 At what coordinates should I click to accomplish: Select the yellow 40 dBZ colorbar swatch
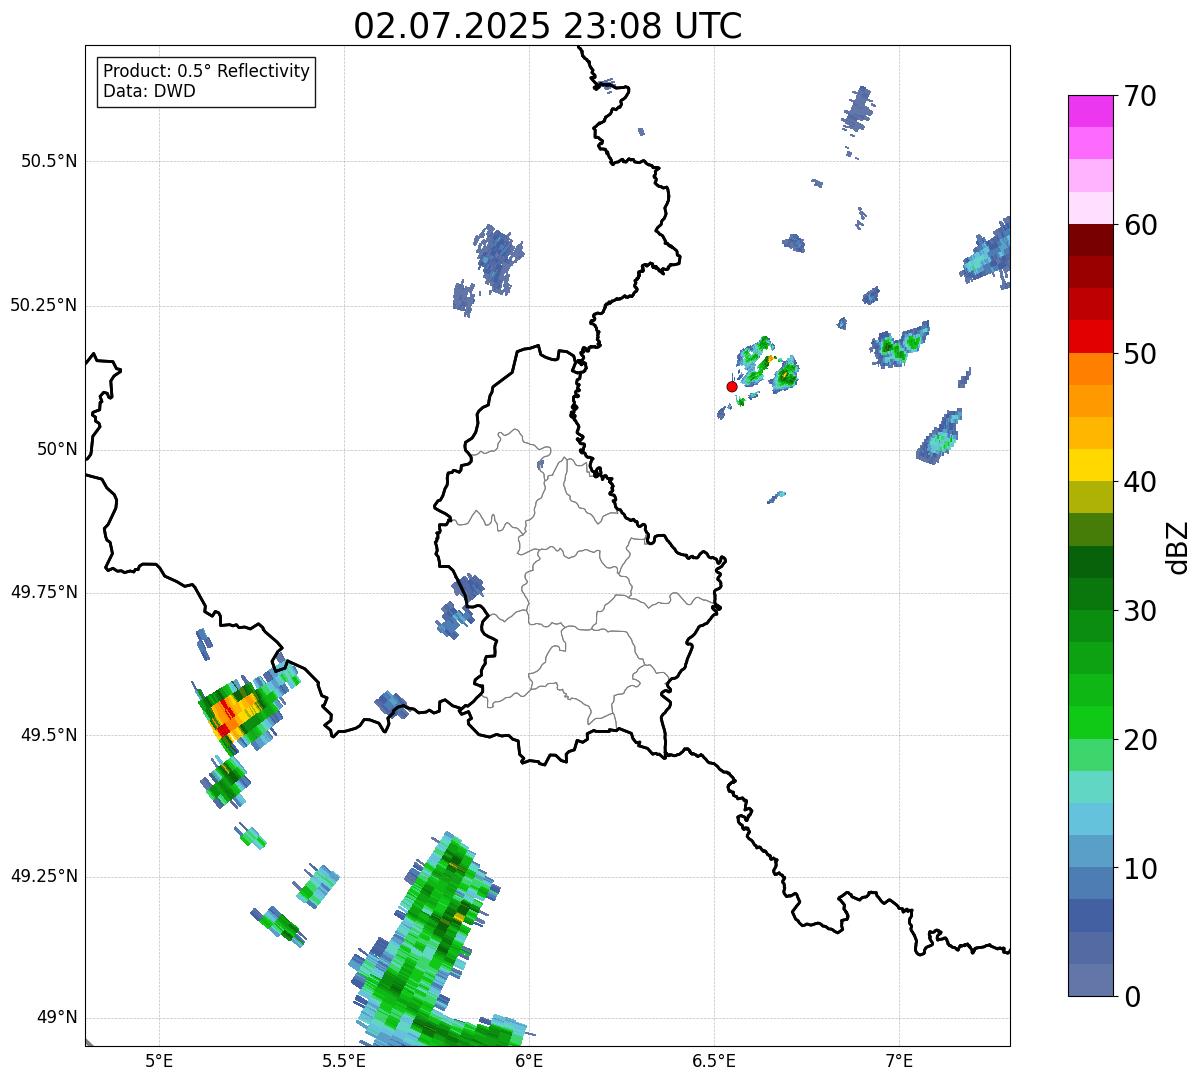1091,466
